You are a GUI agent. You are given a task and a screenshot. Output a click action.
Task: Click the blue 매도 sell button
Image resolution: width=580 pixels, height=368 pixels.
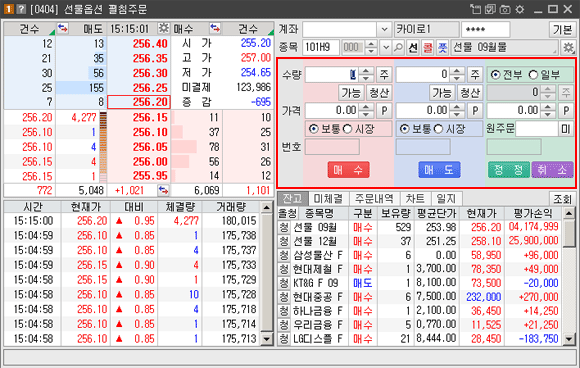click(x=439, y=170)
